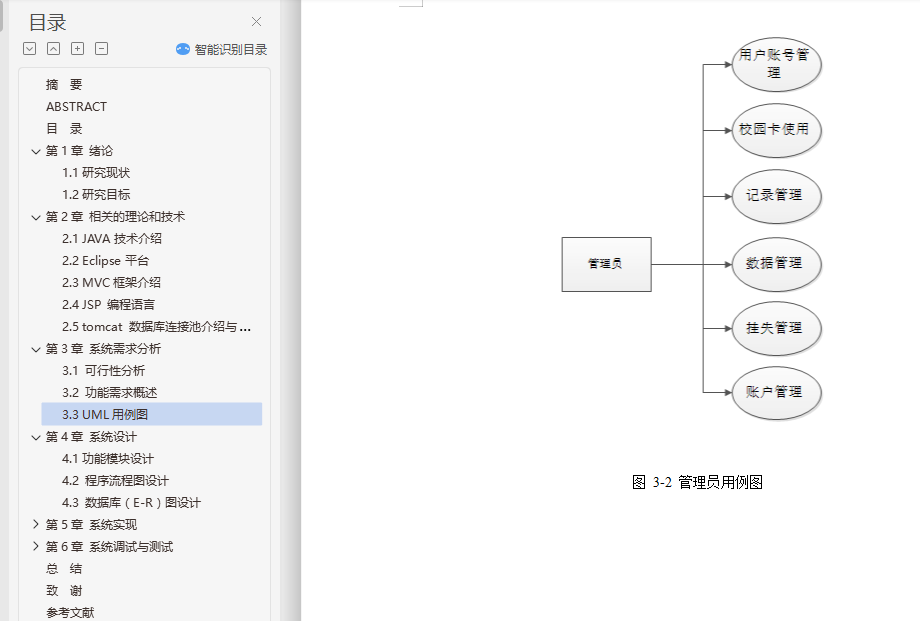The image size is (920, 621).
Task: Collapse the 第2章 相关的理论和技术 chapter
Action: 36,217
